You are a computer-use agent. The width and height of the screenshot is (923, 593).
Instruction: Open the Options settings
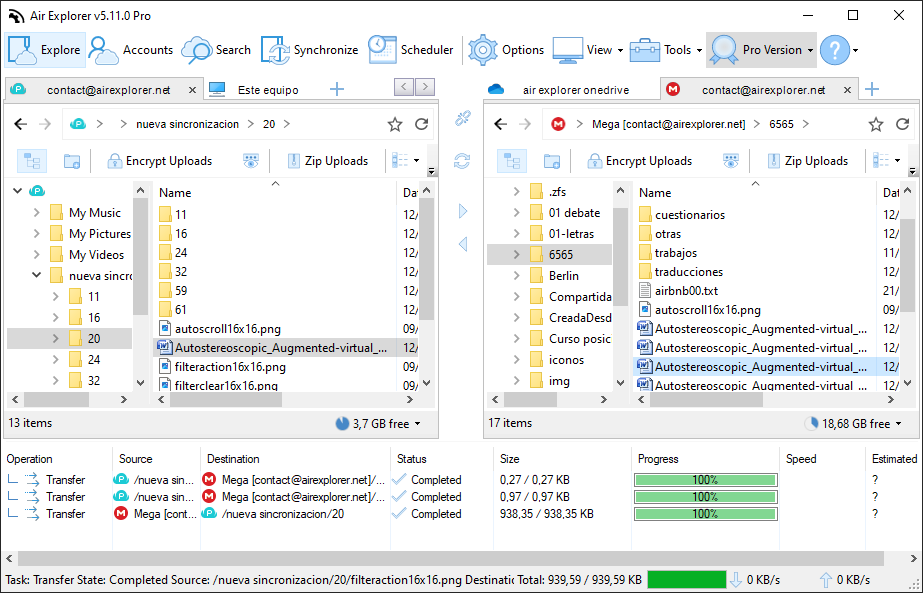point(506,50)
